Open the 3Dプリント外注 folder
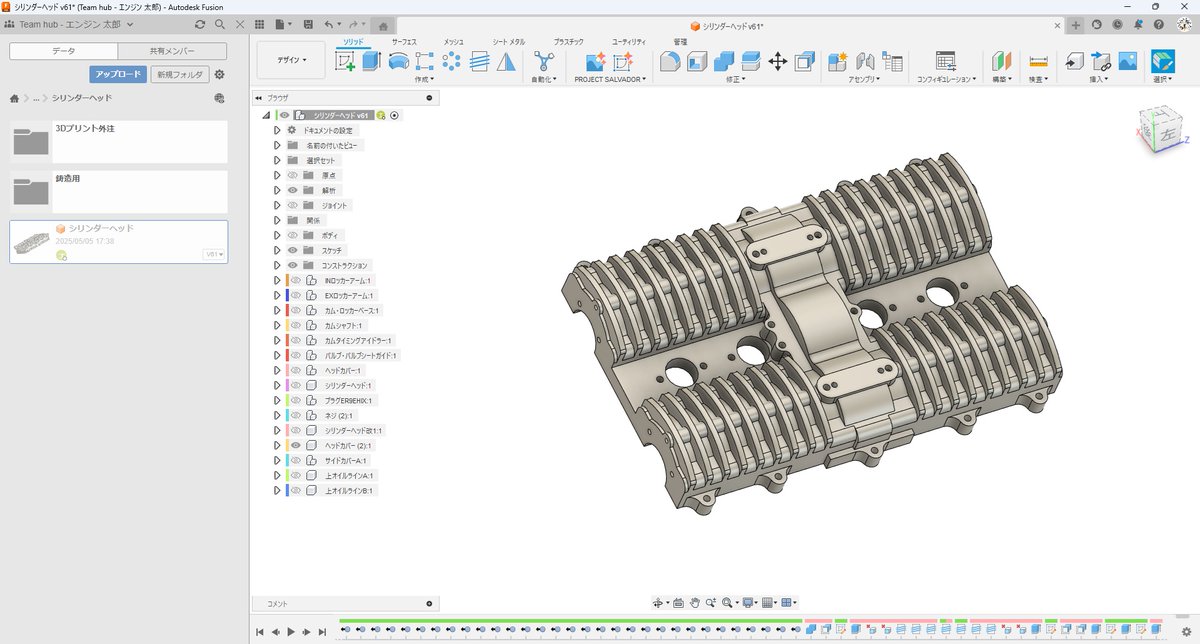Image resolution: width=1200 pixels, height=644 pixels. 119,142
